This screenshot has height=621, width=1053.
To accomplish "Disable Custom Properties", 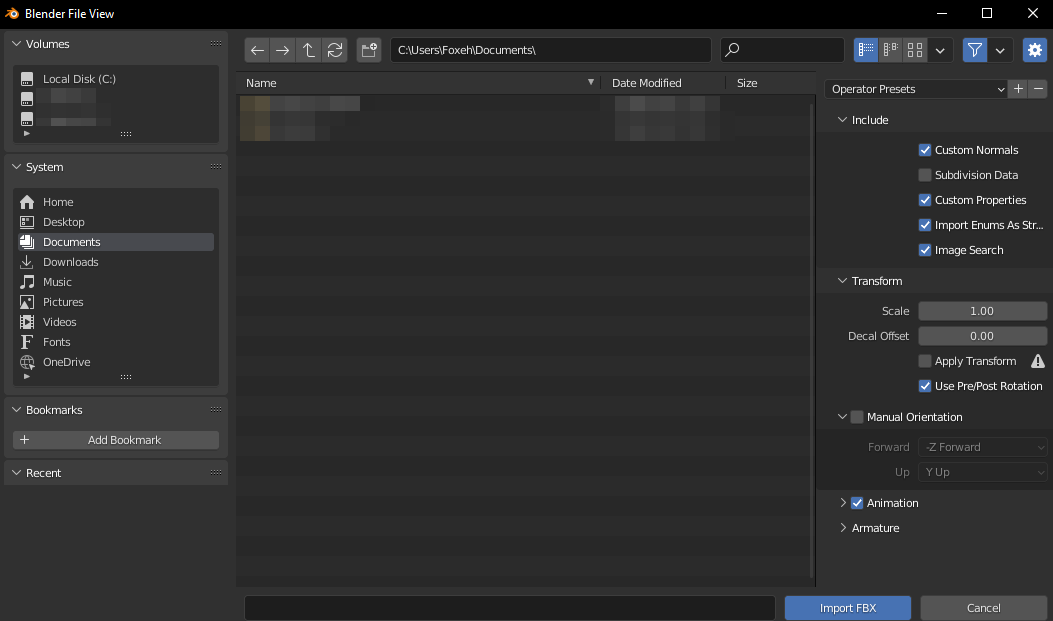I will click(x=925, y=200).
